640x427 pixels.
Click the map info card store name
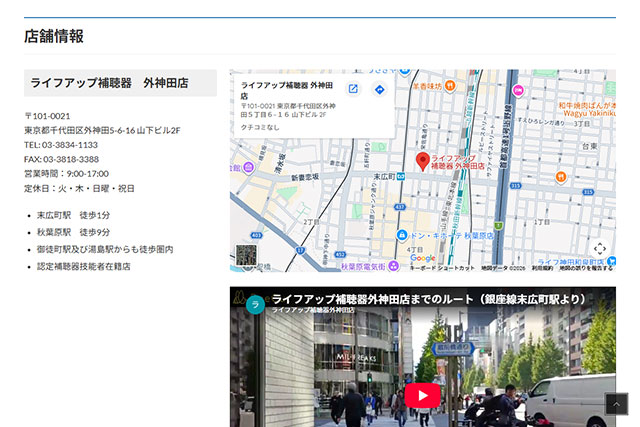(x=287, y=90)
